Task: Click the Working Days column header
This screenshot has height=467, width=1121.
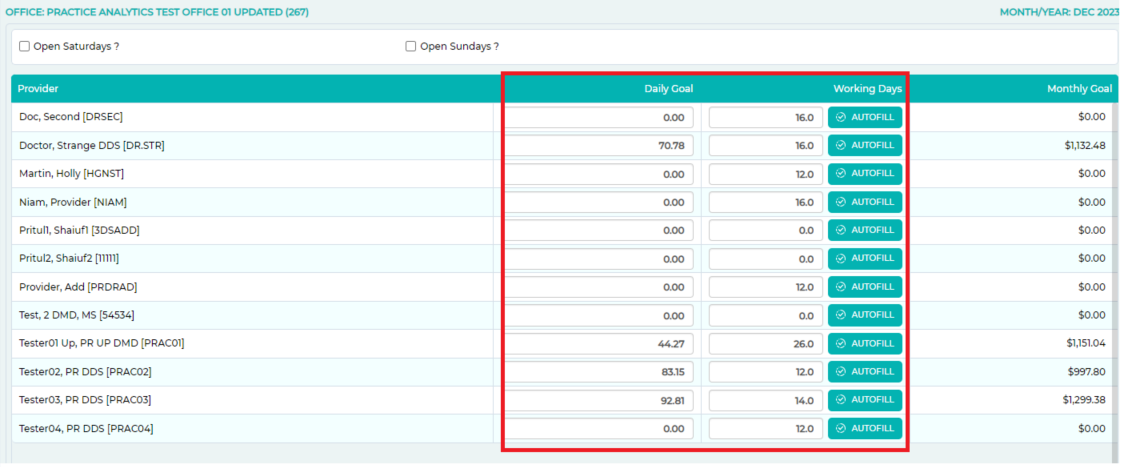Action: point(867,89)
